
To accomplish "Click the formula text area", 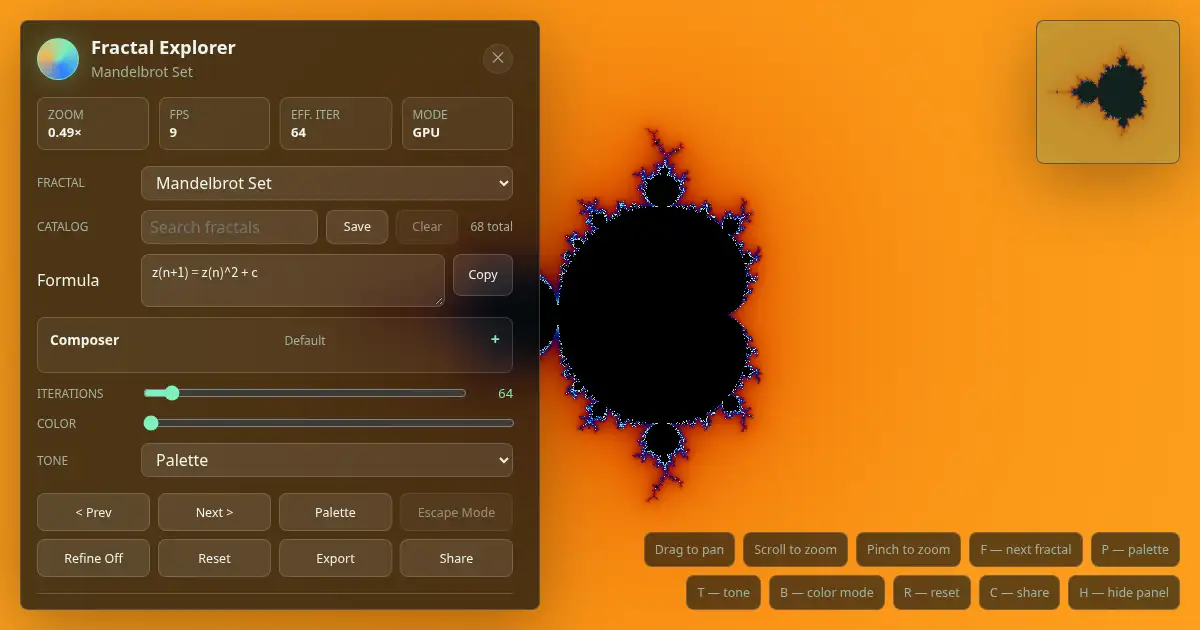I will pyautogui.click(x=293, y=280).
